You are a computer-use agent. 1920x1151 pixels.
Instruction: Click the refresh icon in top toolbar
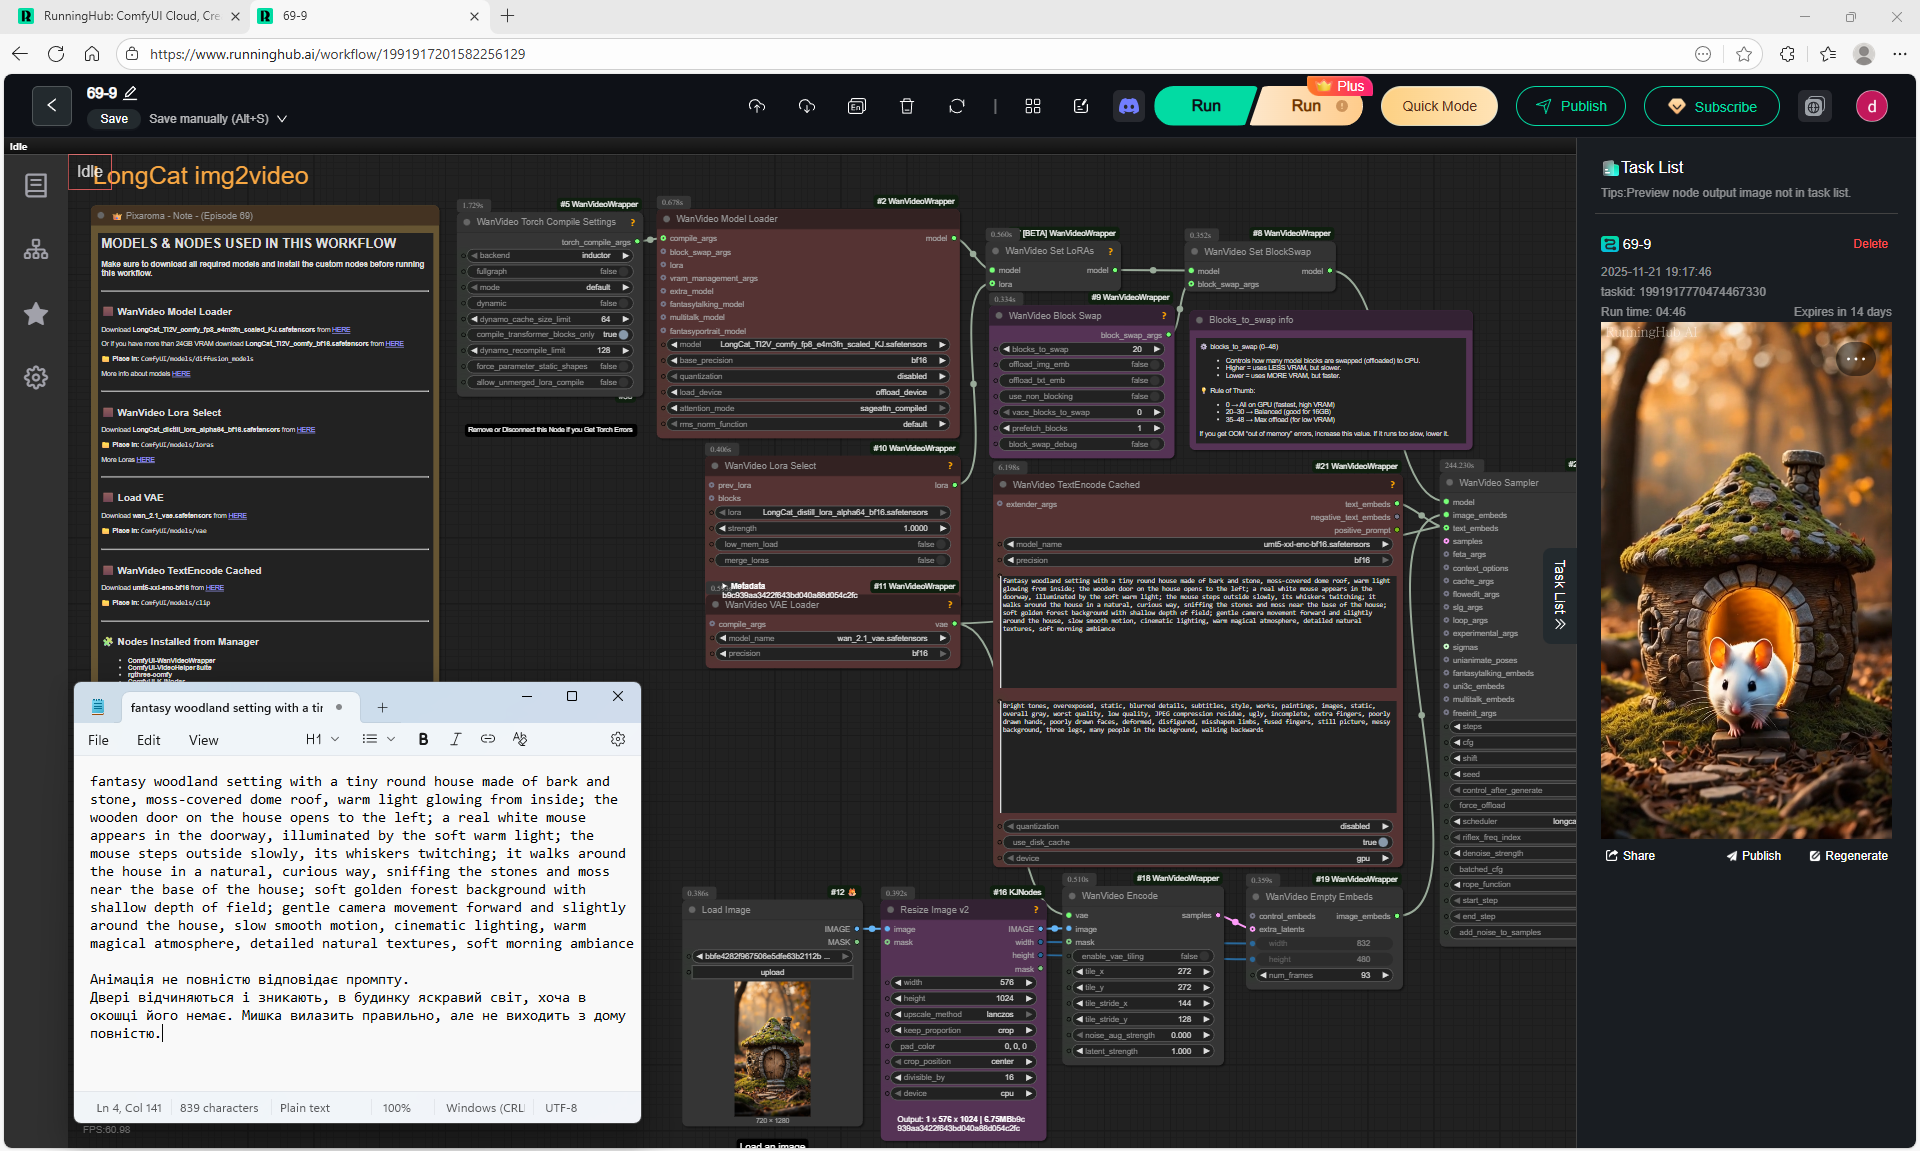[957, 106]
